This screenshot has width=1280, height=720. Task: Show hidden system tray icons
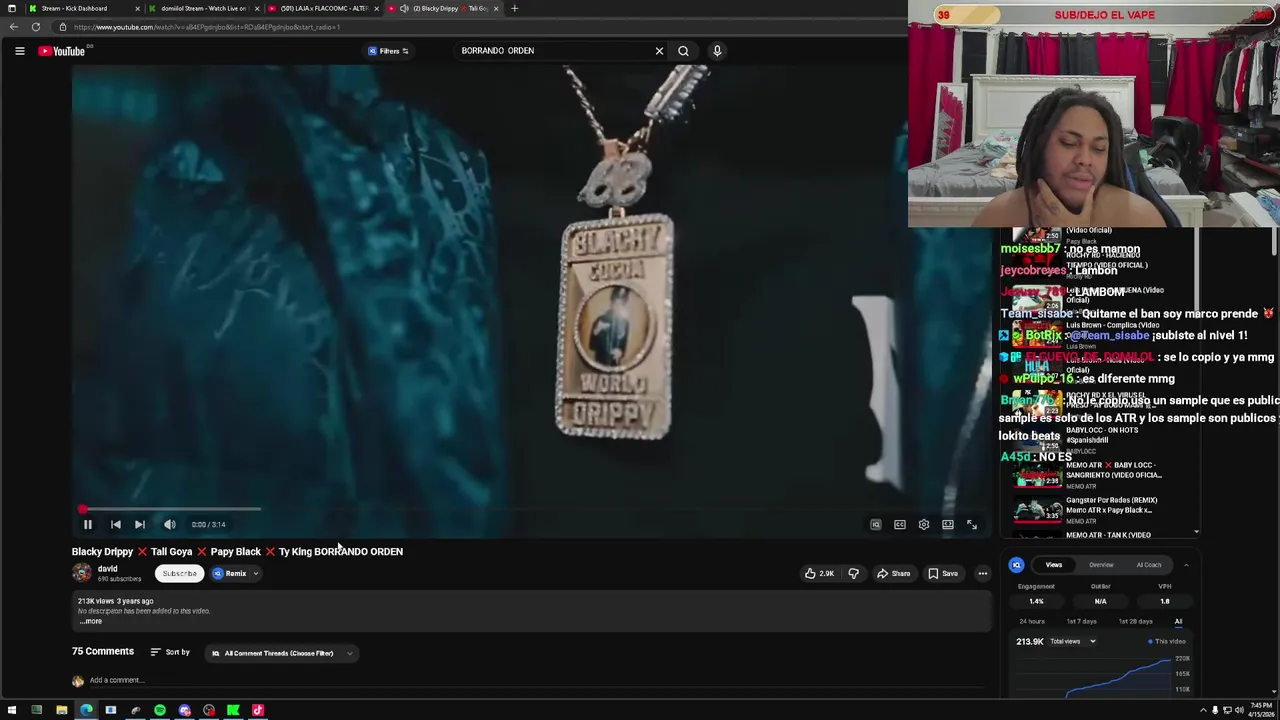click(x=1203, y=710)
